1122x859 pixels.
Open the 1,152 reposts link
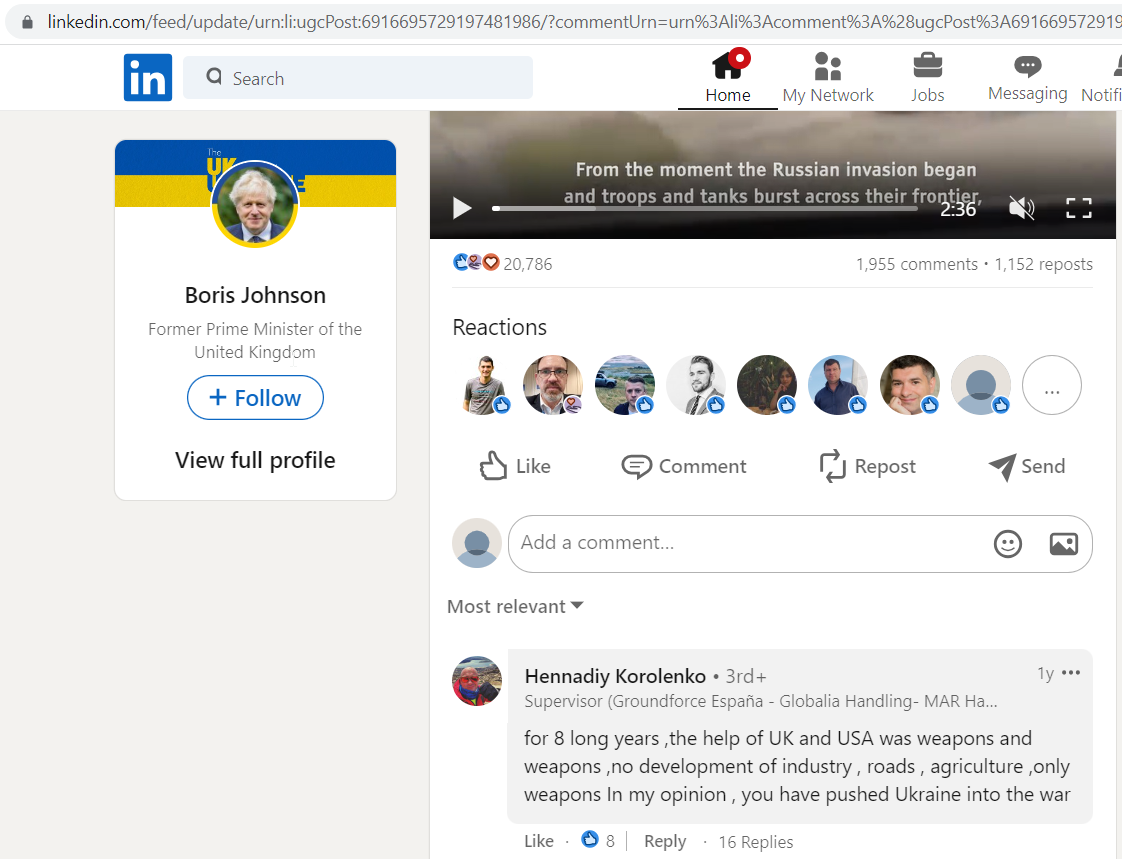[x=1043, y=264]
